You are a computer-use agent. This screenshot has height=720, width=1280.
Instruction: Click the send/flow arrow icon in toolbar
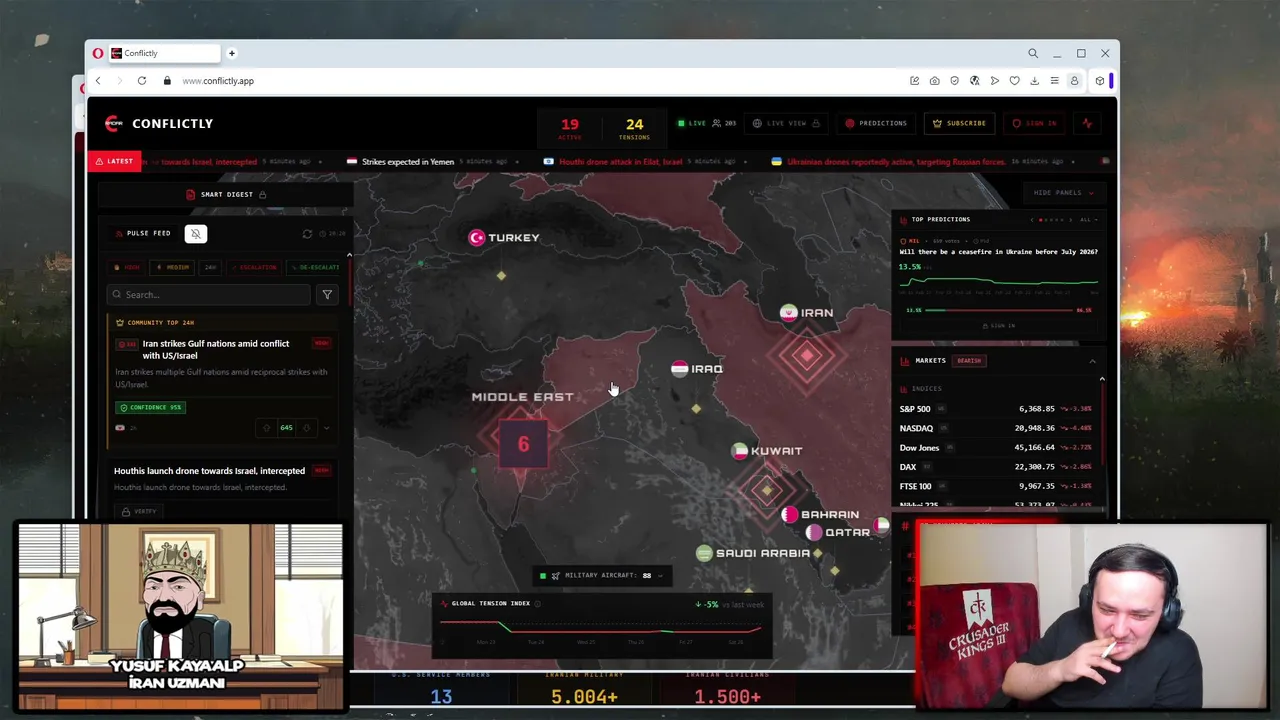click(x=994, y=81)
